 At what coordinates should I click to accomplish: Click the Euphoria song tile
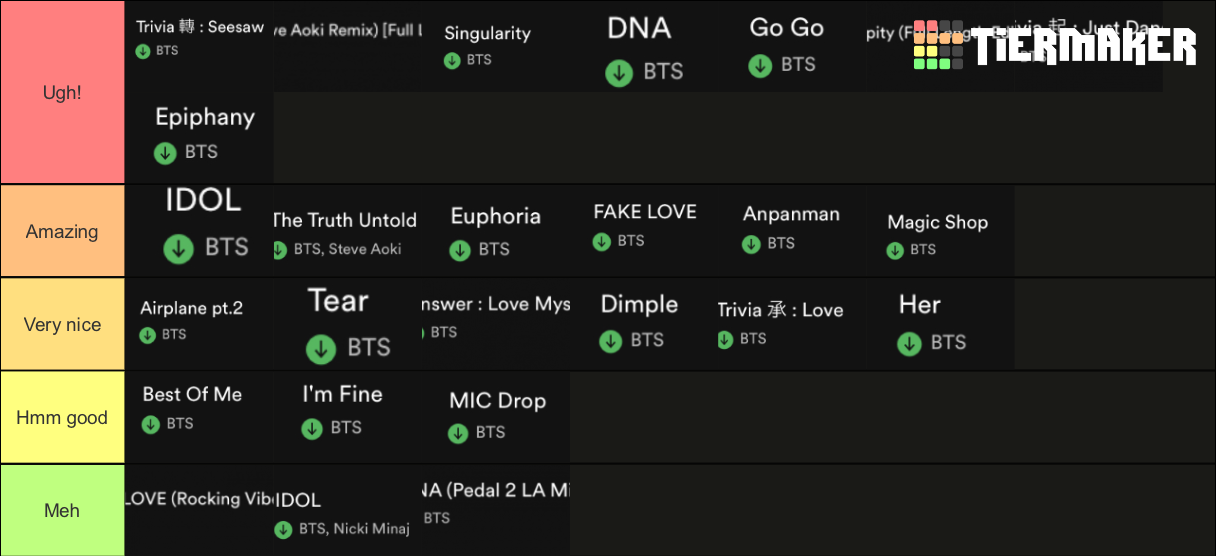496,231
